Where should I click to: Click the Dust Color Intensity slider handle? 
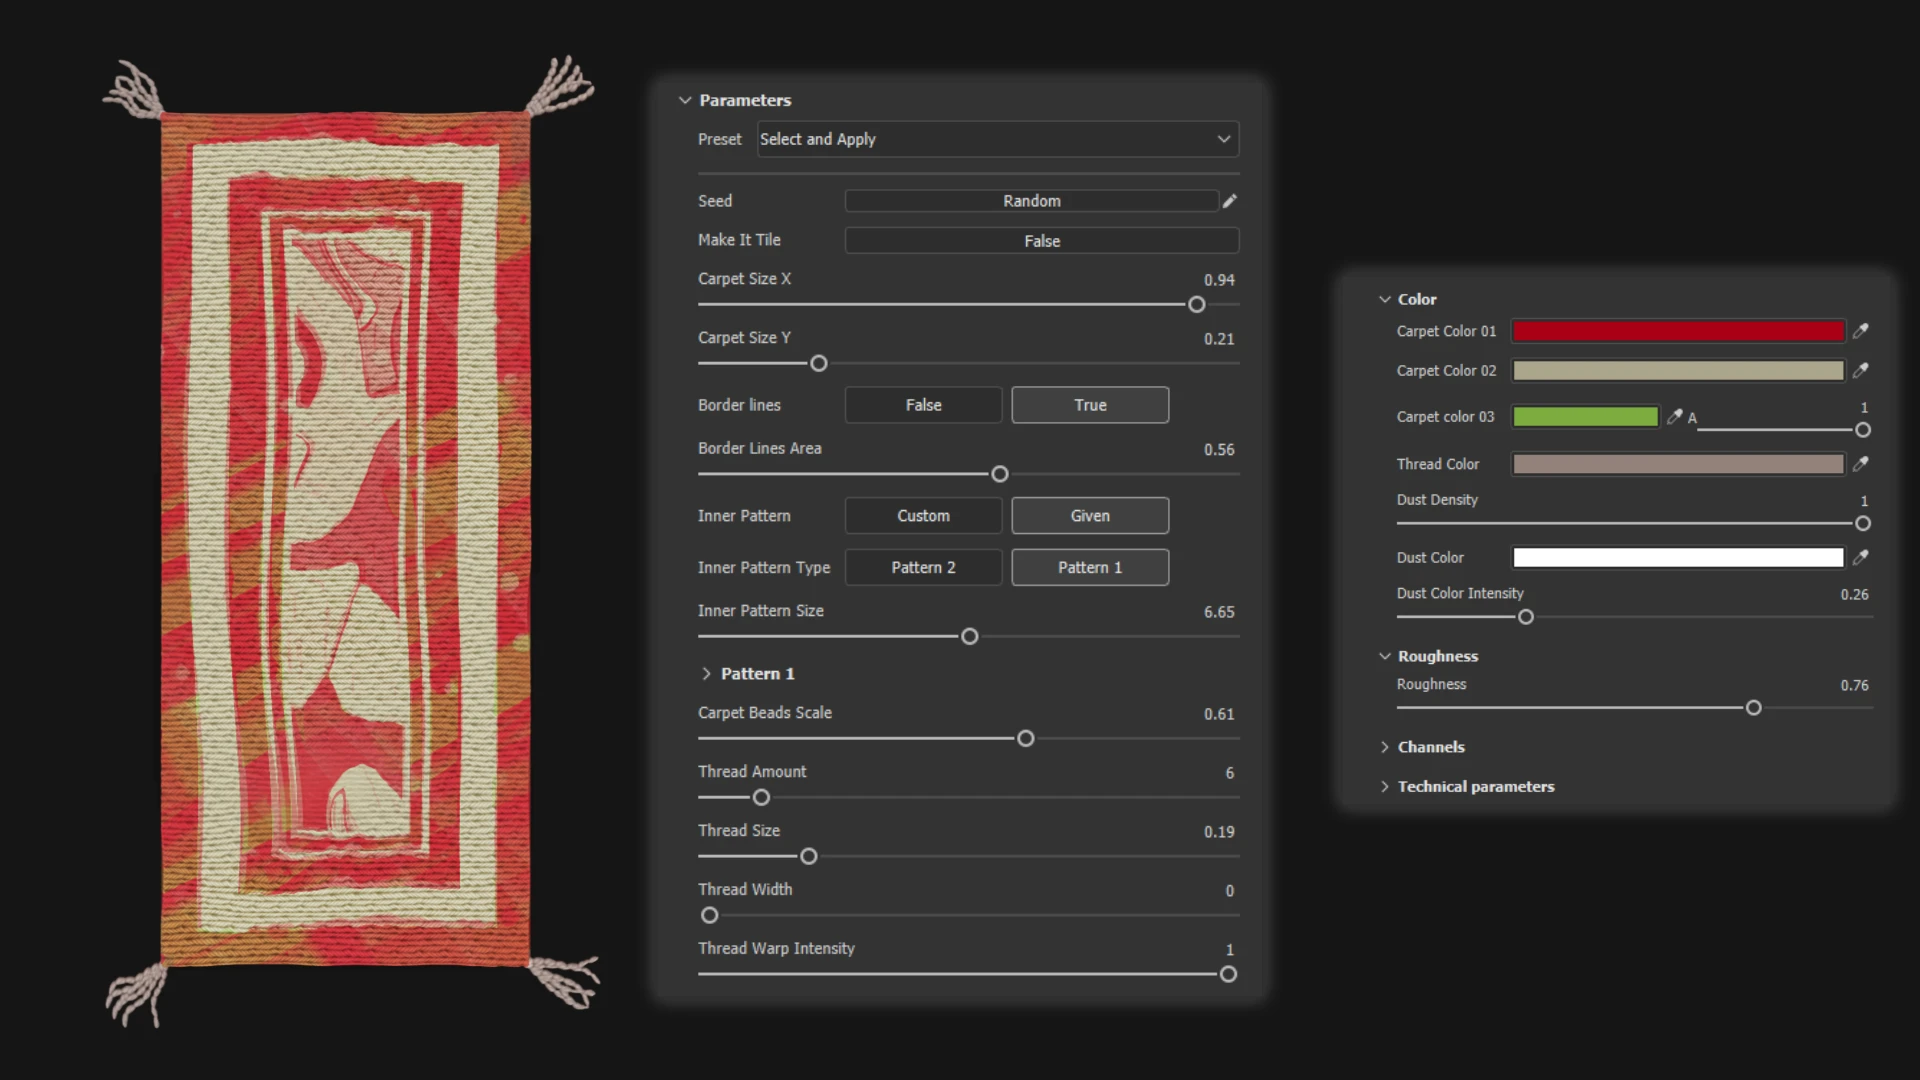(x=1526, y=617)
